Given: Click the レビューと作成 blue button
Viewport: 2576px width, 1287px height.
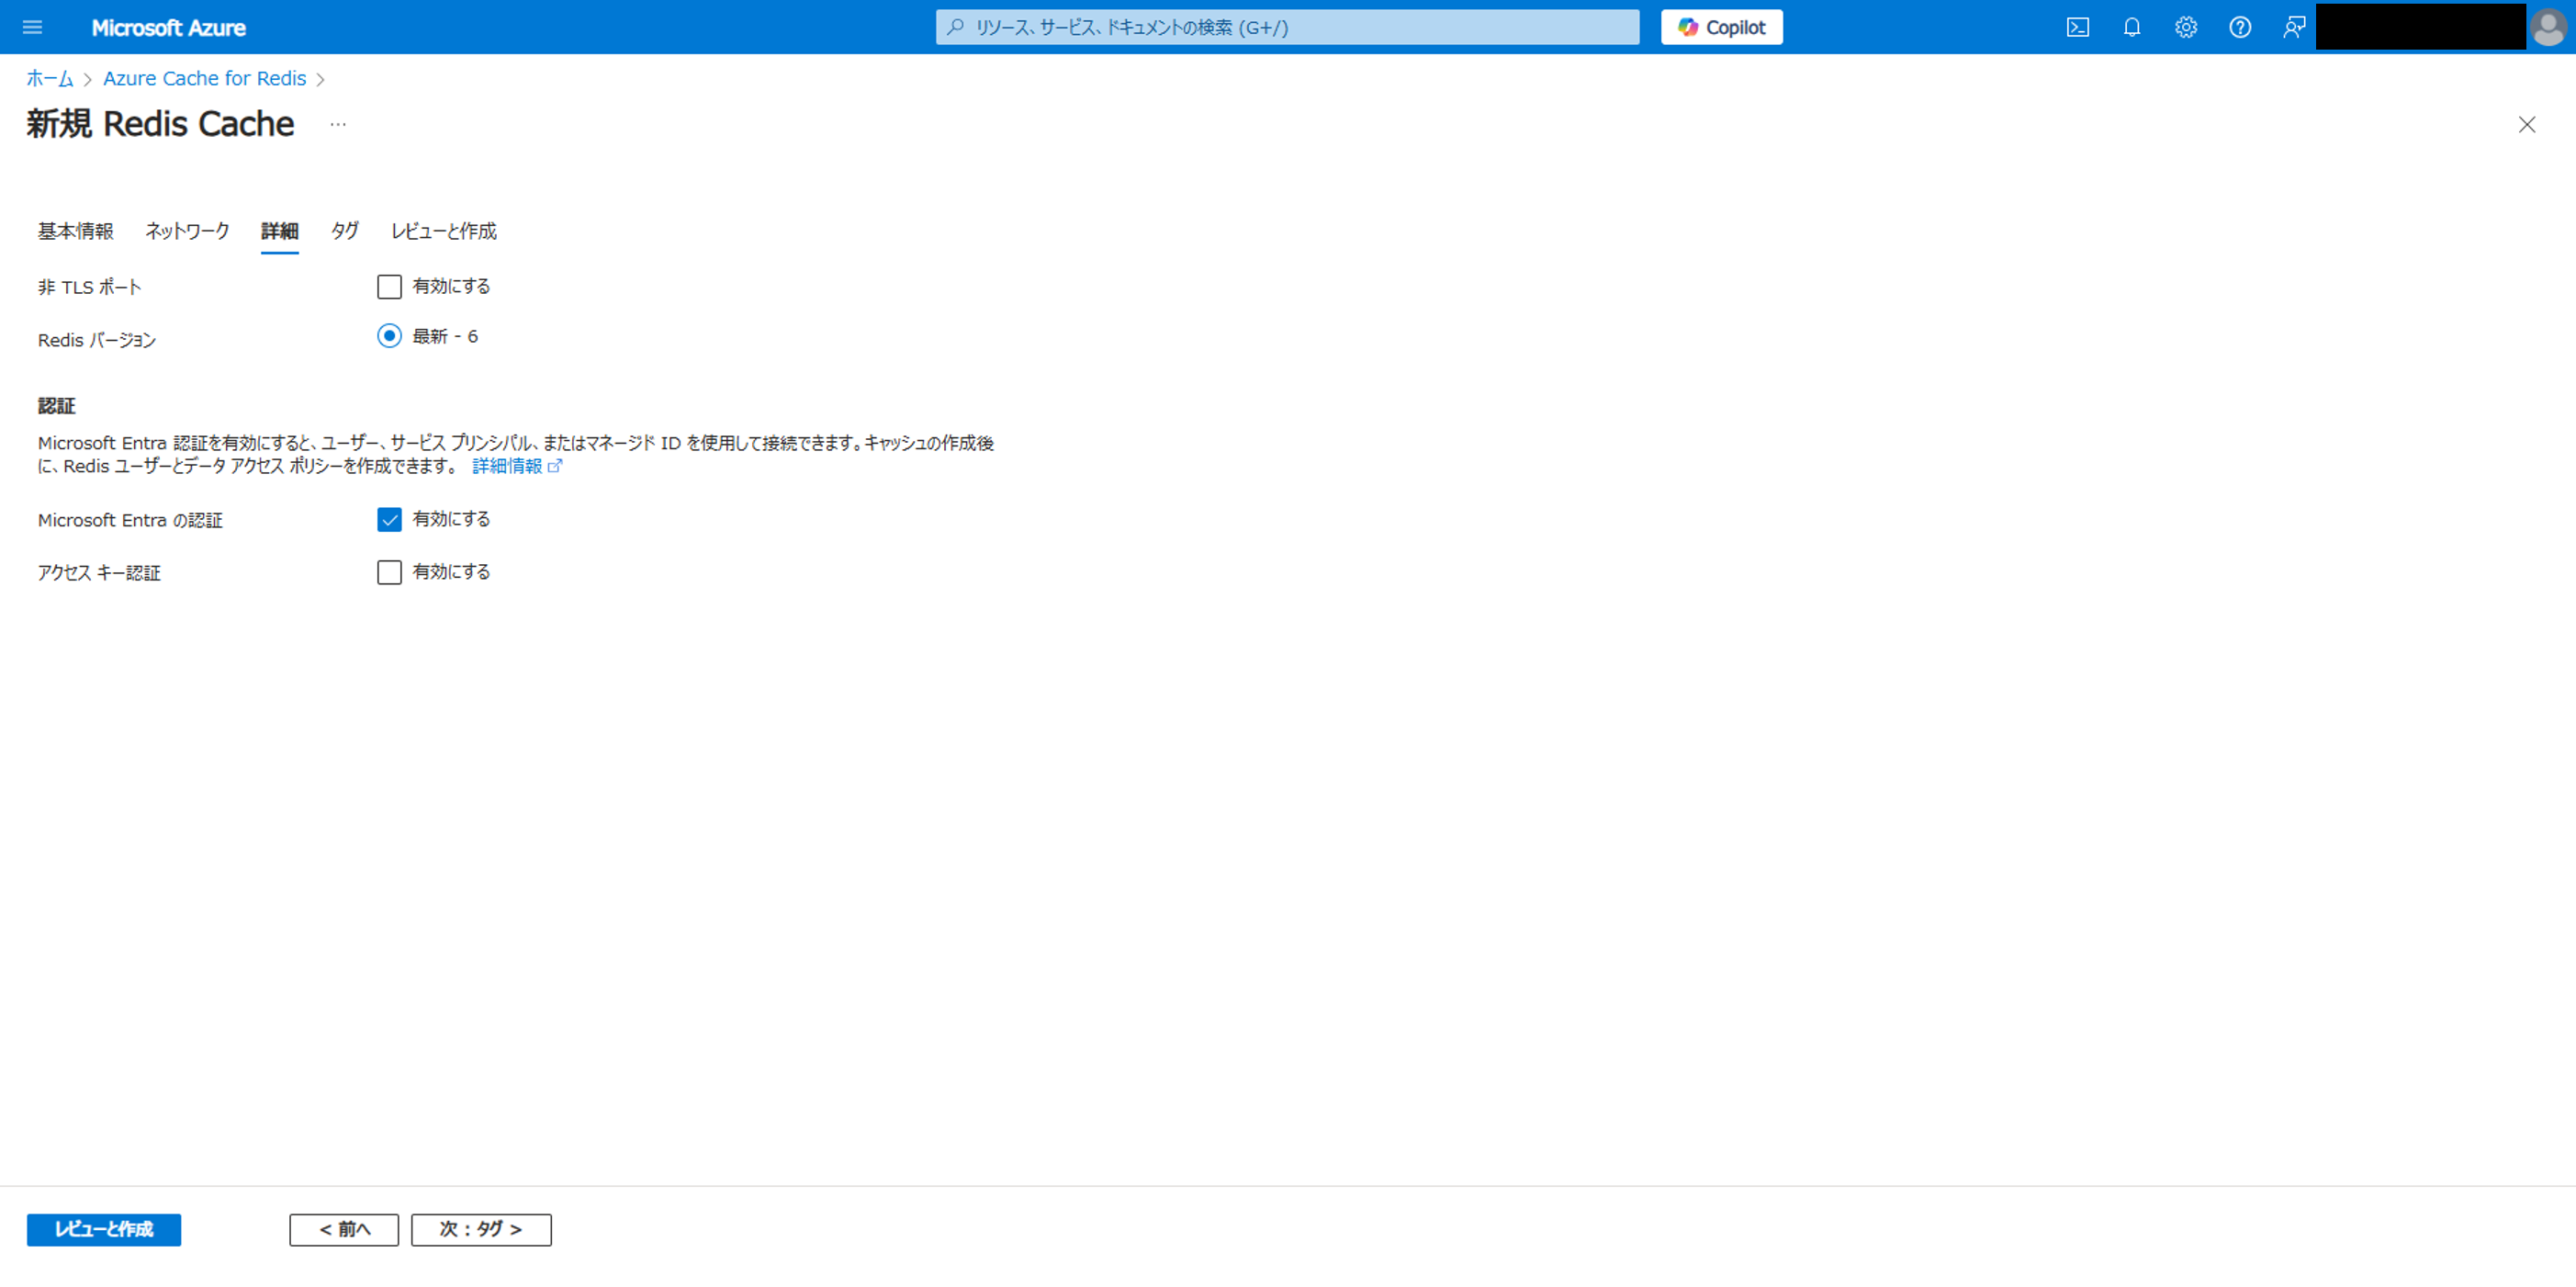Looking at the screenshot, I should coord(104,1229).
